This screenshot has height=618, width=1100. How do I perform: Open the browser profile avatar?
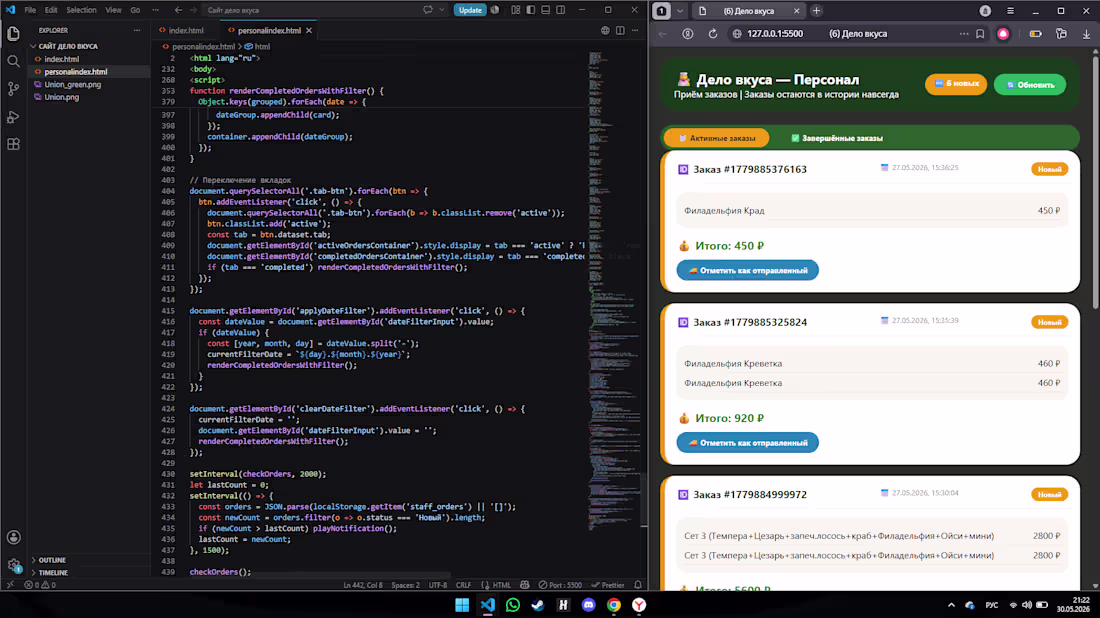point(985,11)
